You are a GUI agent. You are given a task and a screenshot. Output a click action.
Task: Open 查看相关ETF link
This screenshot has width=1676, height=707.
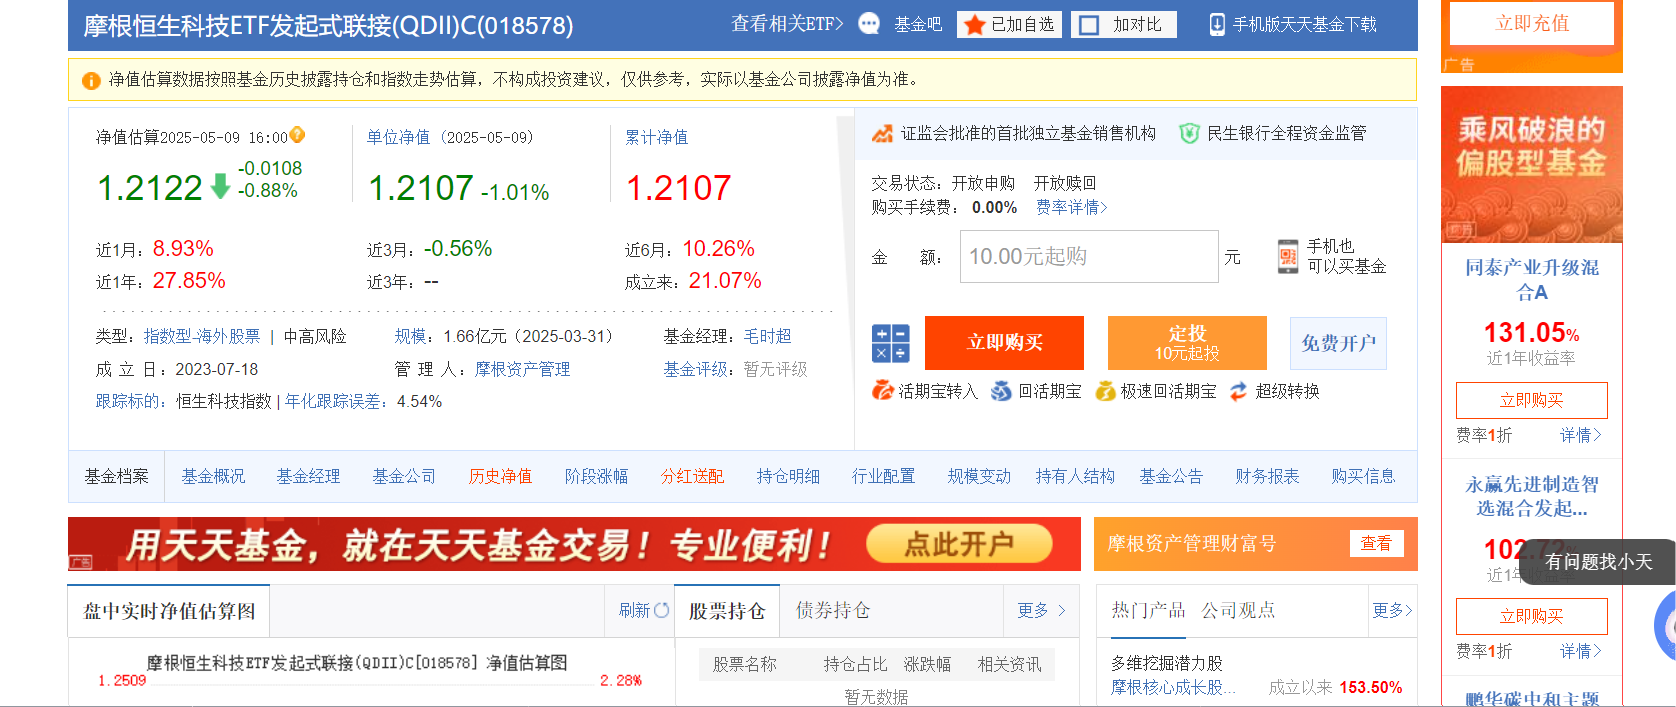click(787, 24)
